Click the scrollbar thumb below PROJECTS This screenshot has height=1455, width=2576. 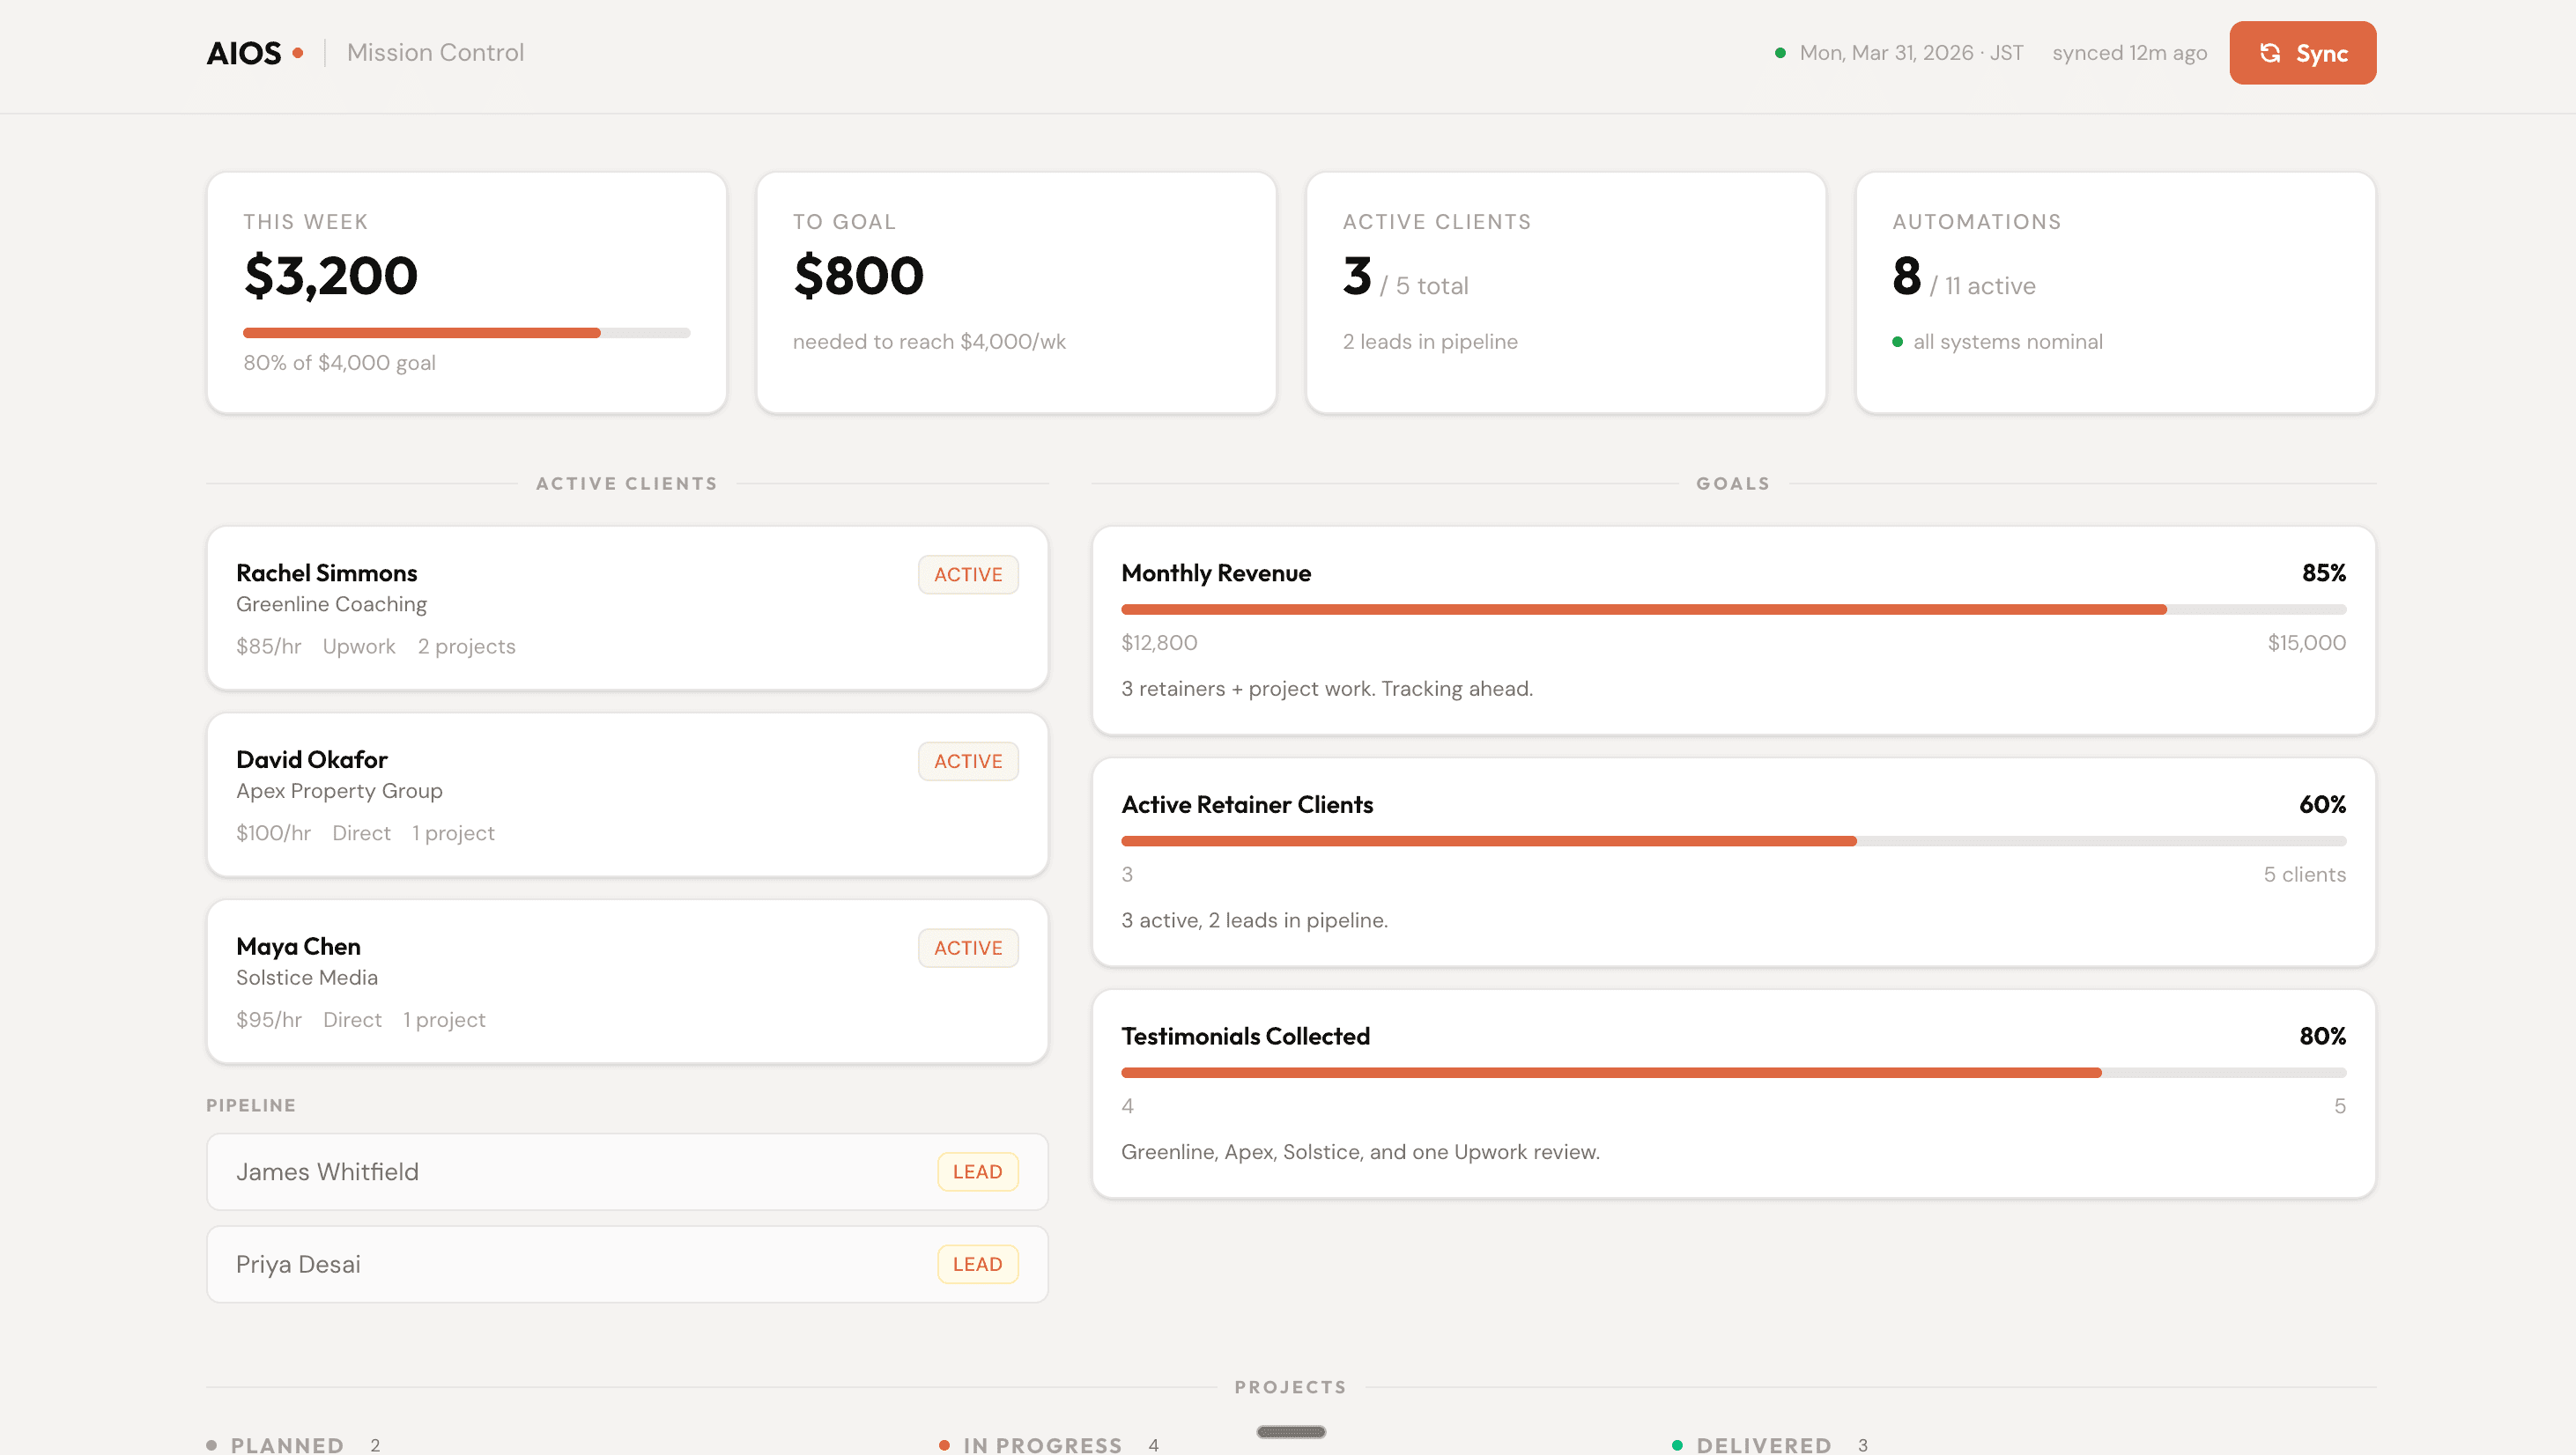[1290, 1432]
